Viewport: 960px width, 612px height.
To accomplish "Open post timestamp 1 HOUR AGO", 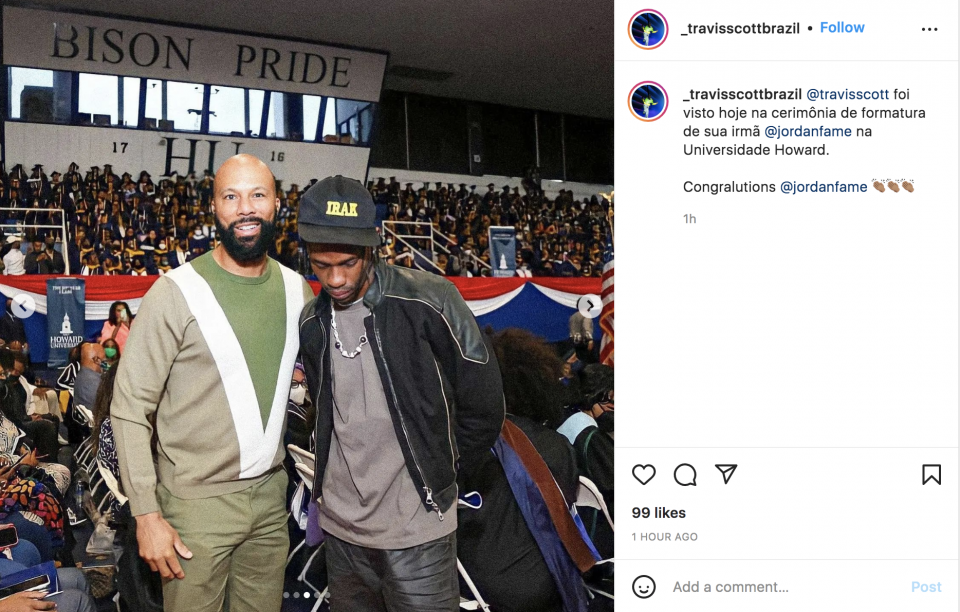I will tap(664, 537).
